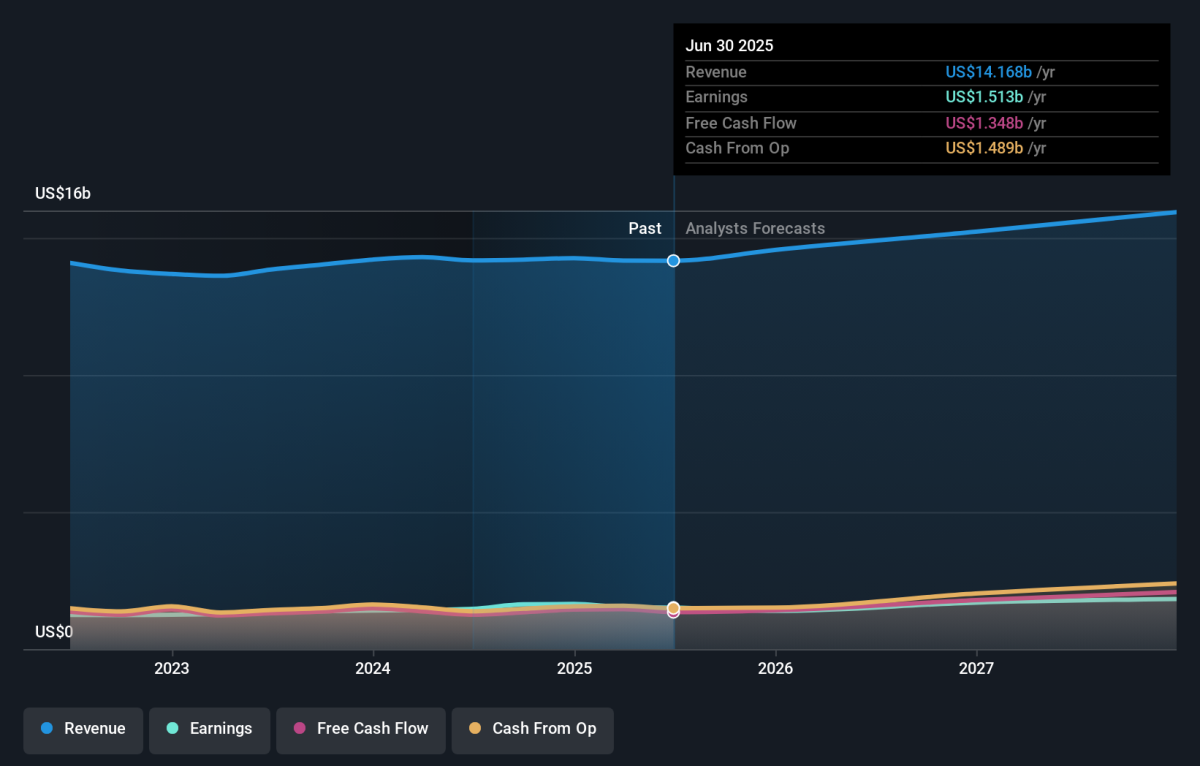Viewport: 1200px width, 766px height.
Task: Toggle the Earnings legend button
Action: [x=209, y=729]
